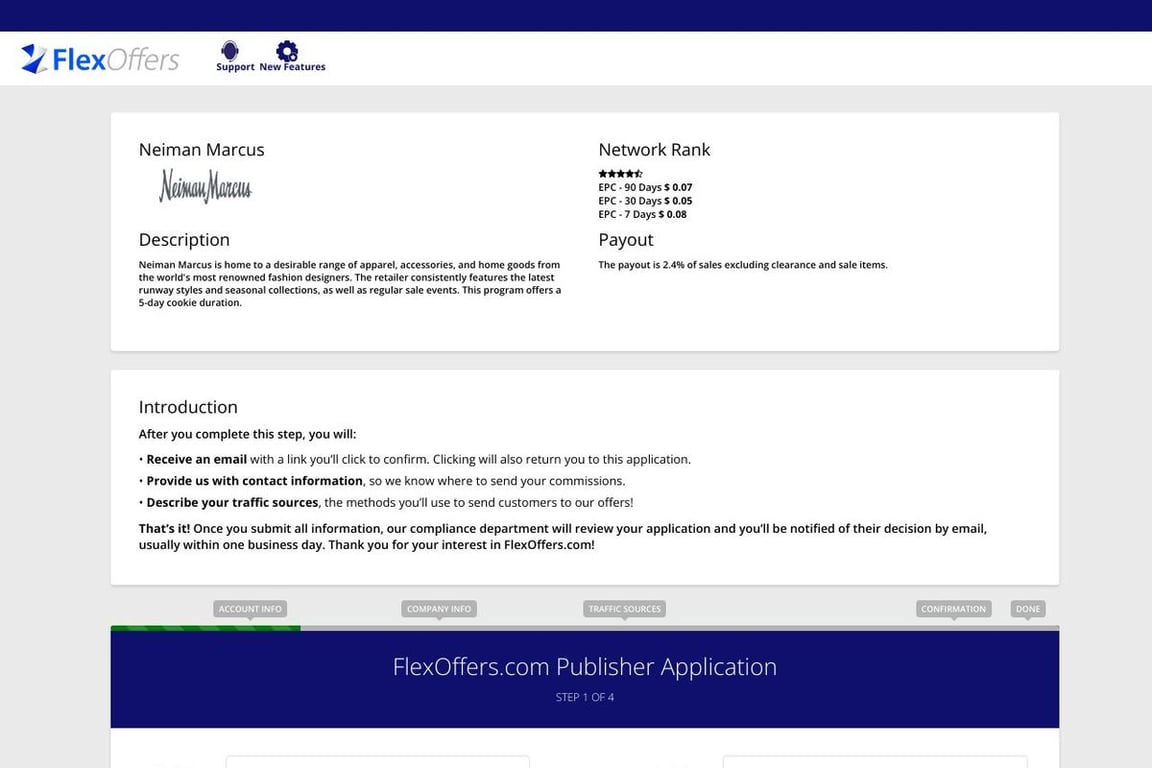Click the Introduction section heading
This screenshot has height=768, width=1152.
(x=188, y=407)
